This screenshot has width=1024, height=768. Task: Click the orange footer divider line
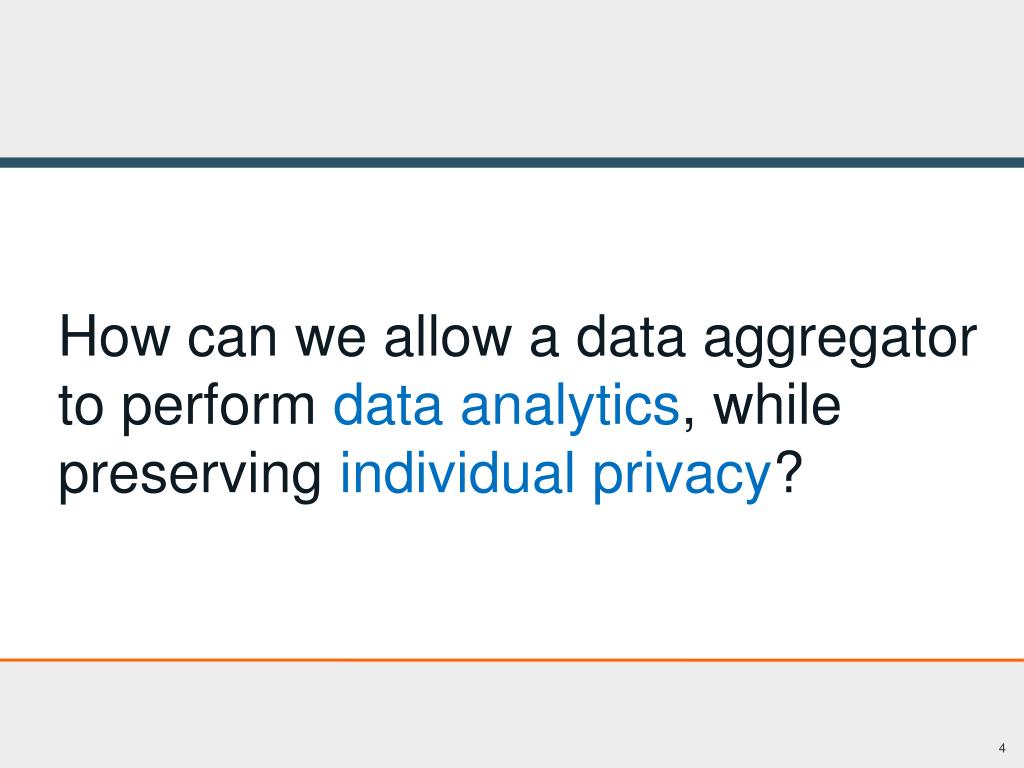[x=512, y=660]
